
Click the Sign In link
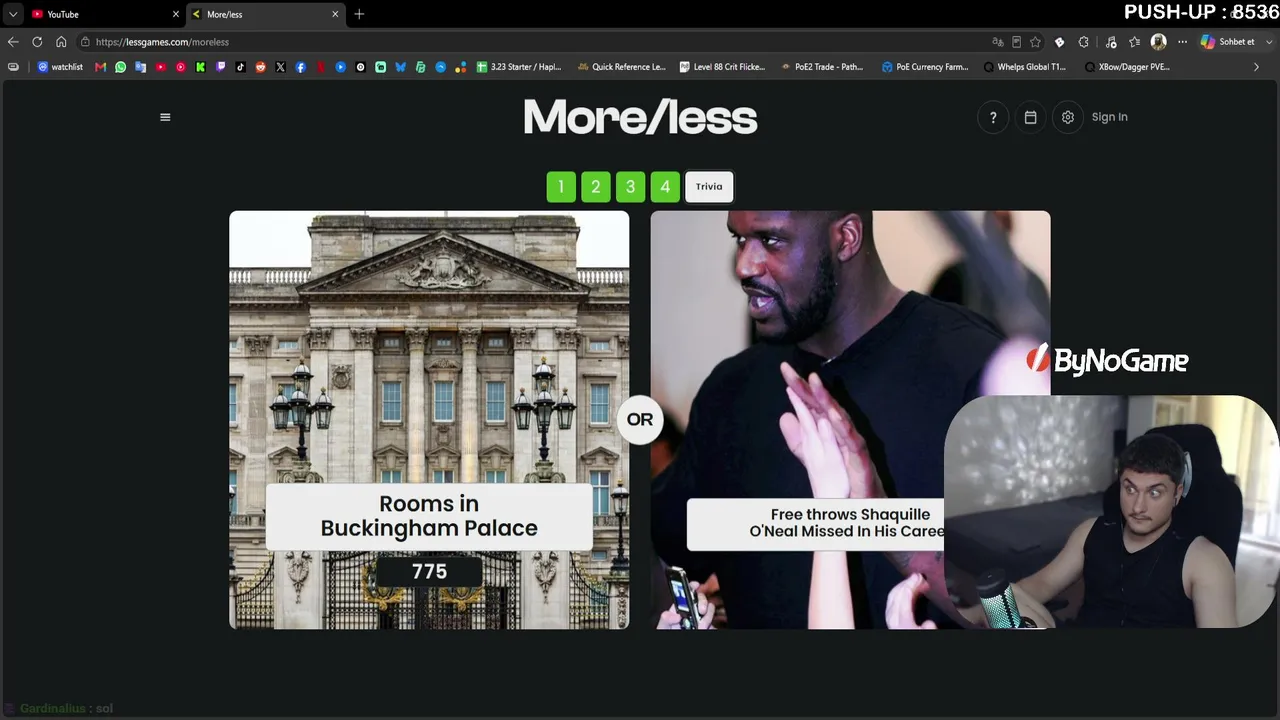1109,117
